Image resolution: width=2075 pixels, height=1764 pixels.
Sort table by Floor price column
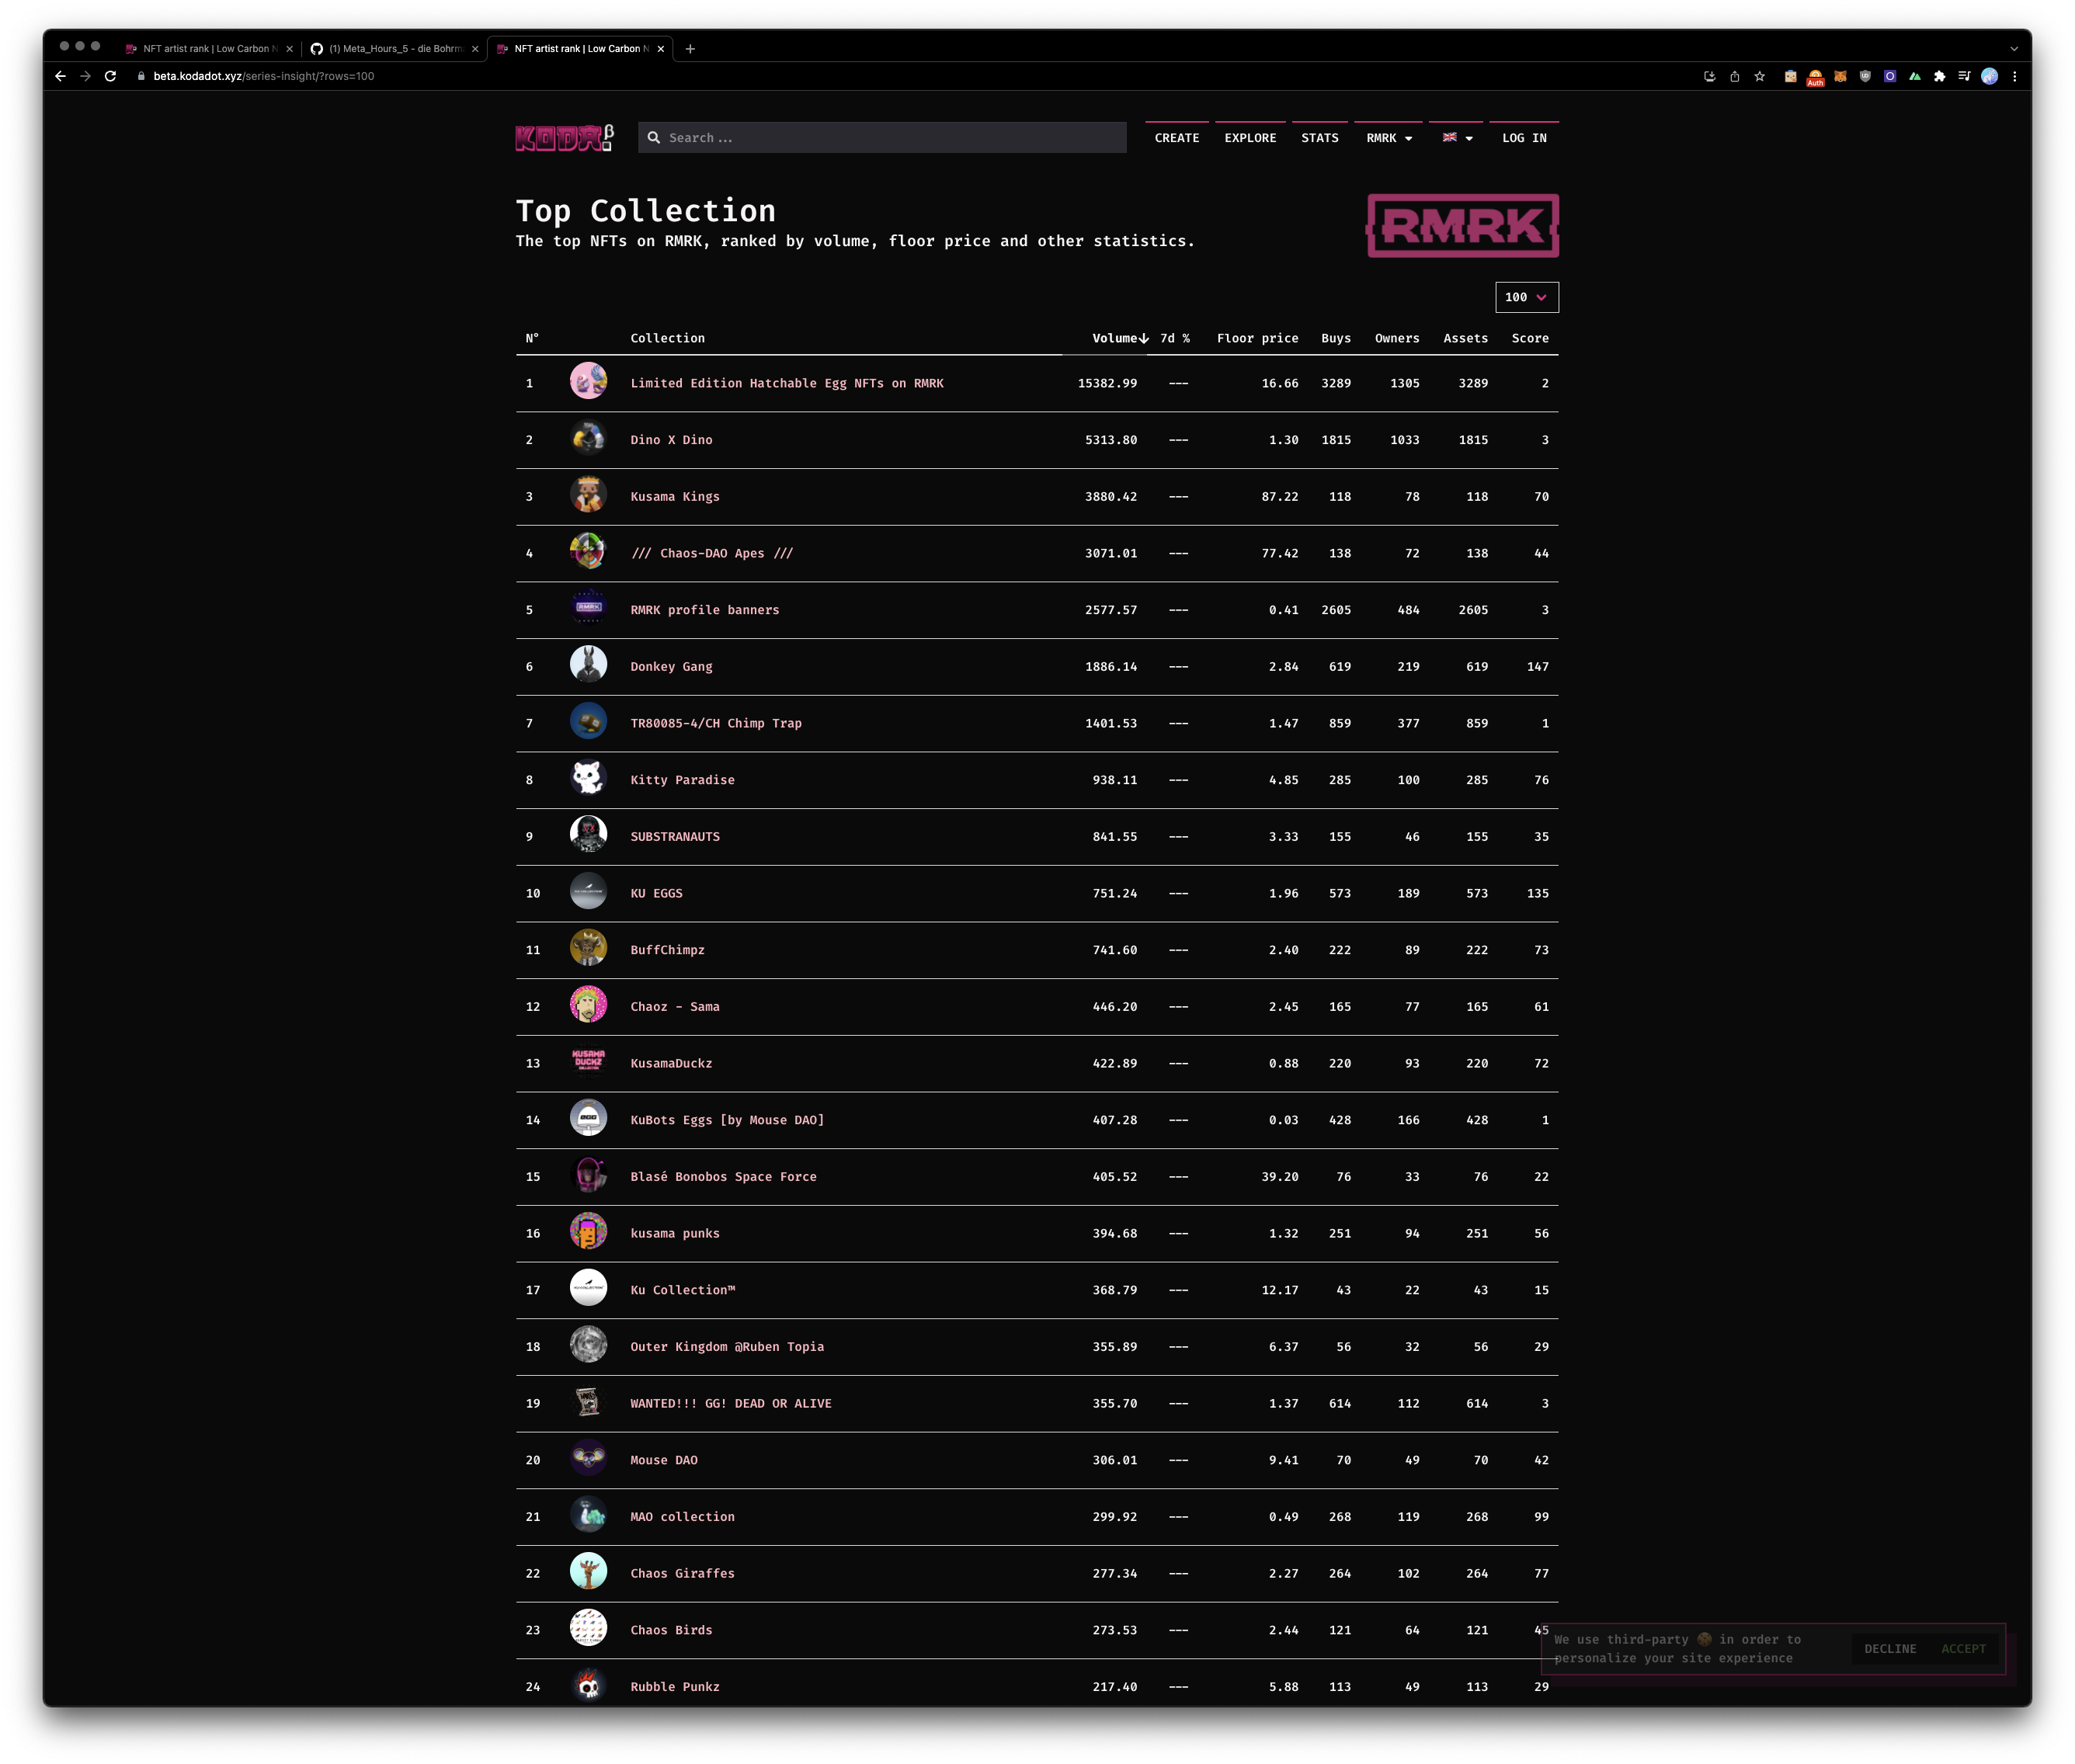1257,338
